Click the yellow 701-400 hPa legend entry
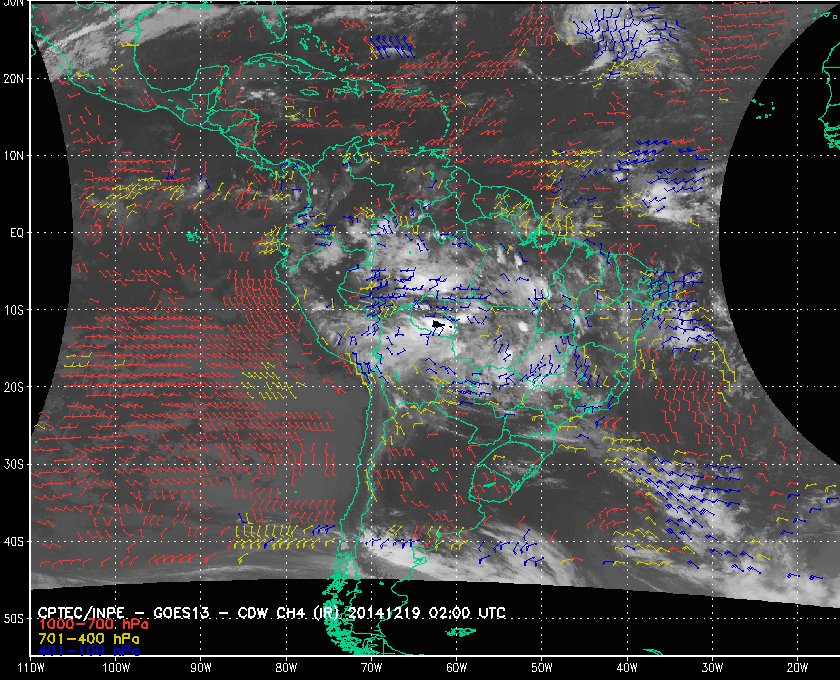Viewport: 840px width, 680px height. click(88, 639)
